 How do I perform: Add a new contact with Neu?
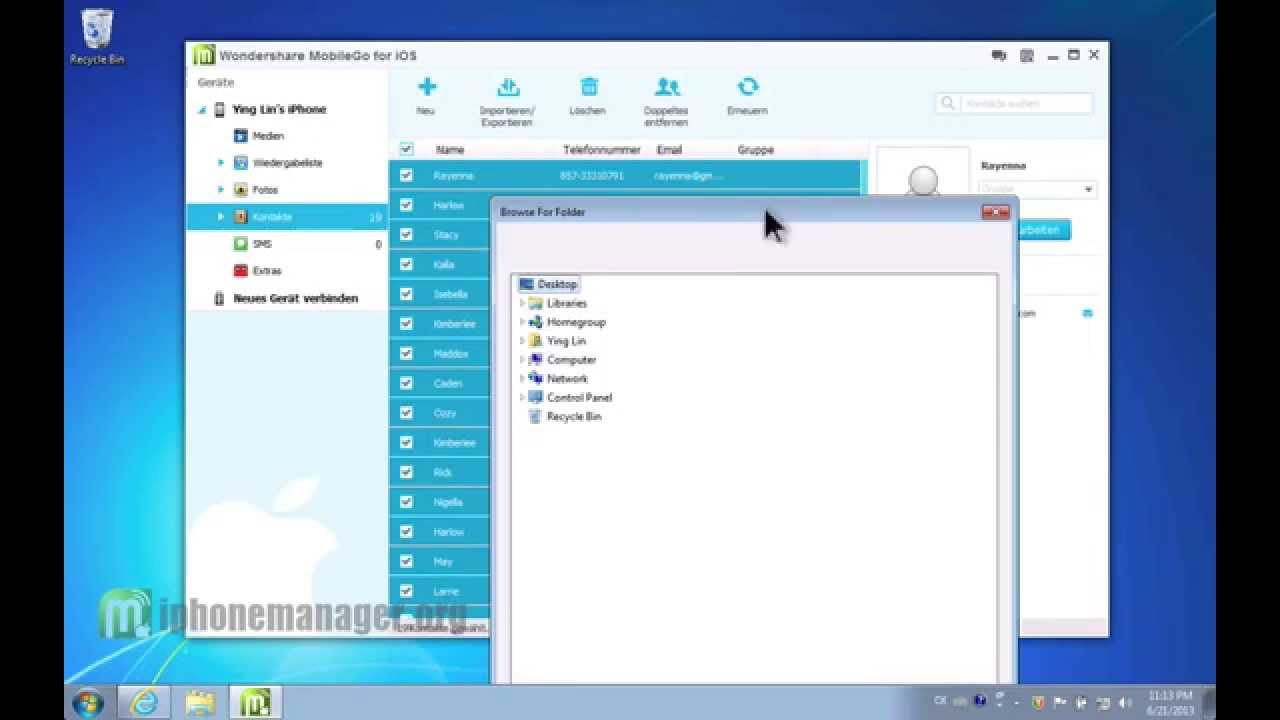point(426,96)
